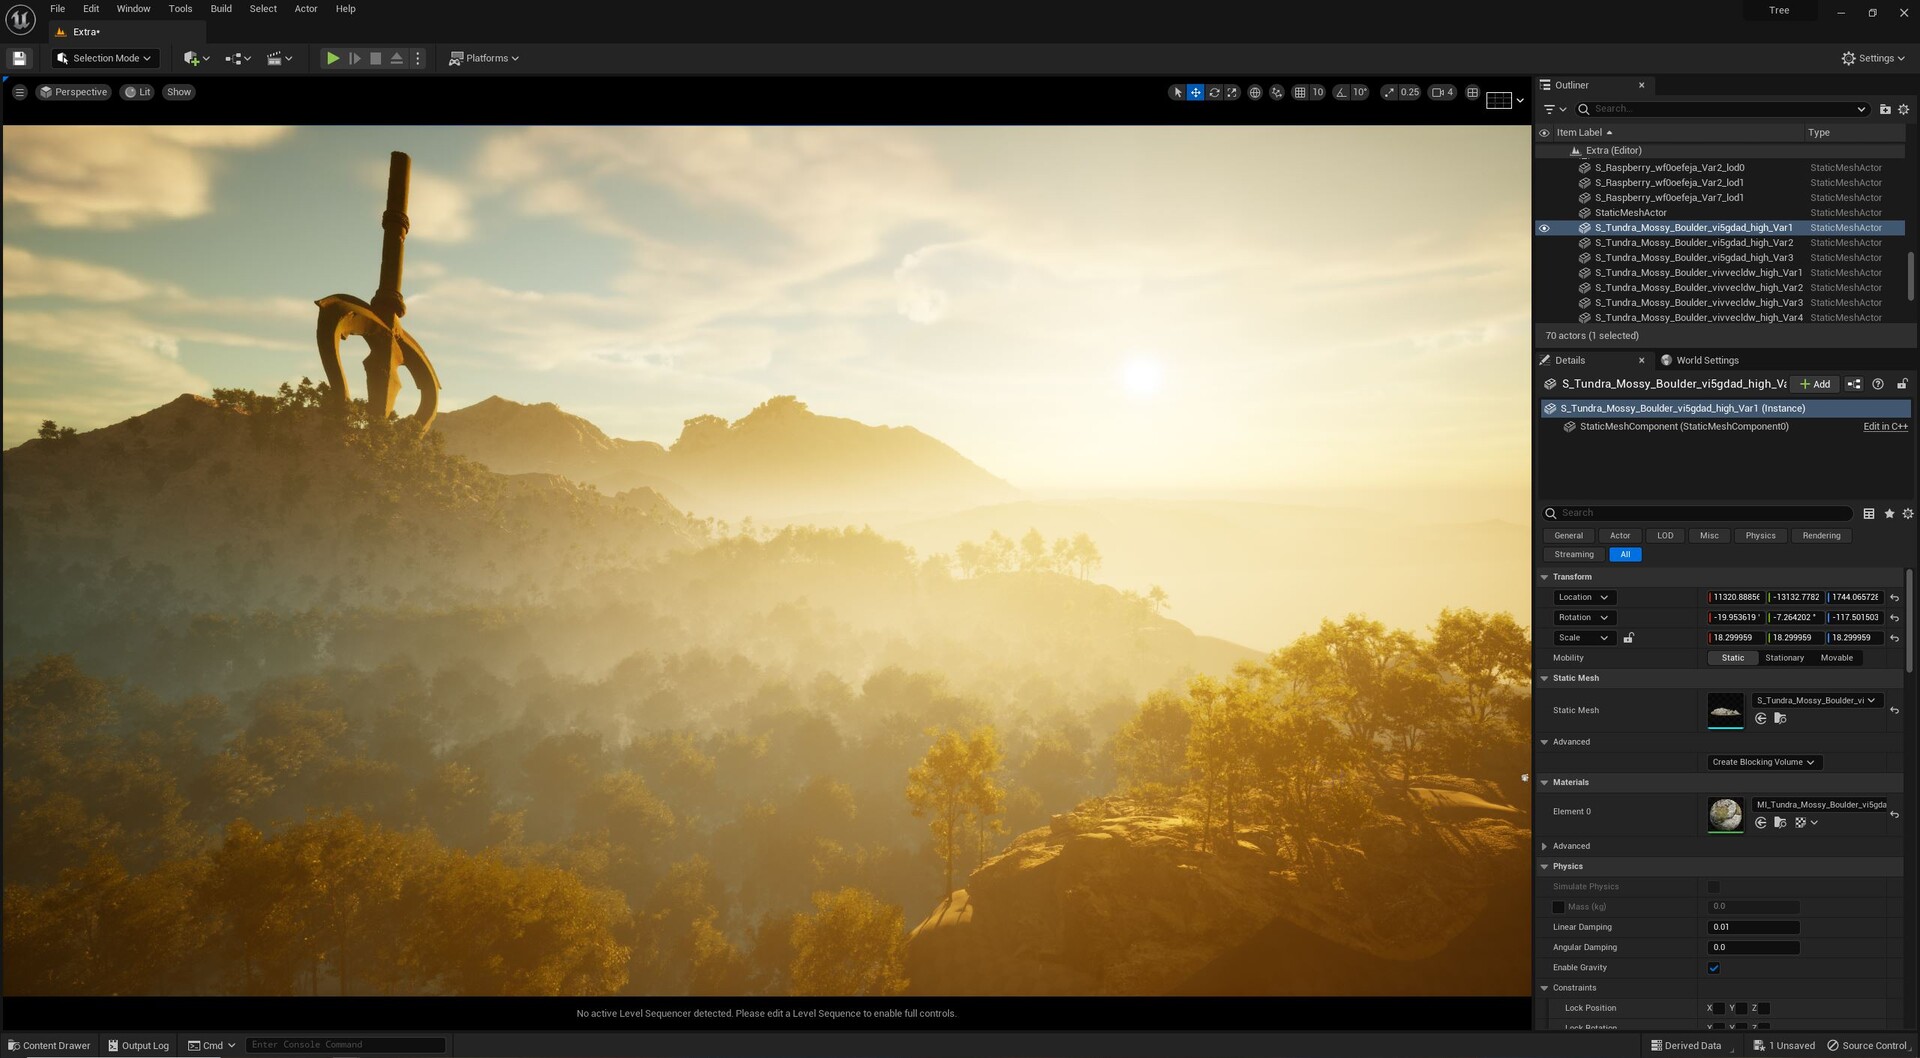Viewport: 1920px width, 1058px height.
Task: Start Play In Editor with green play button
Action: pyautogui.click(x=333, y=58)
